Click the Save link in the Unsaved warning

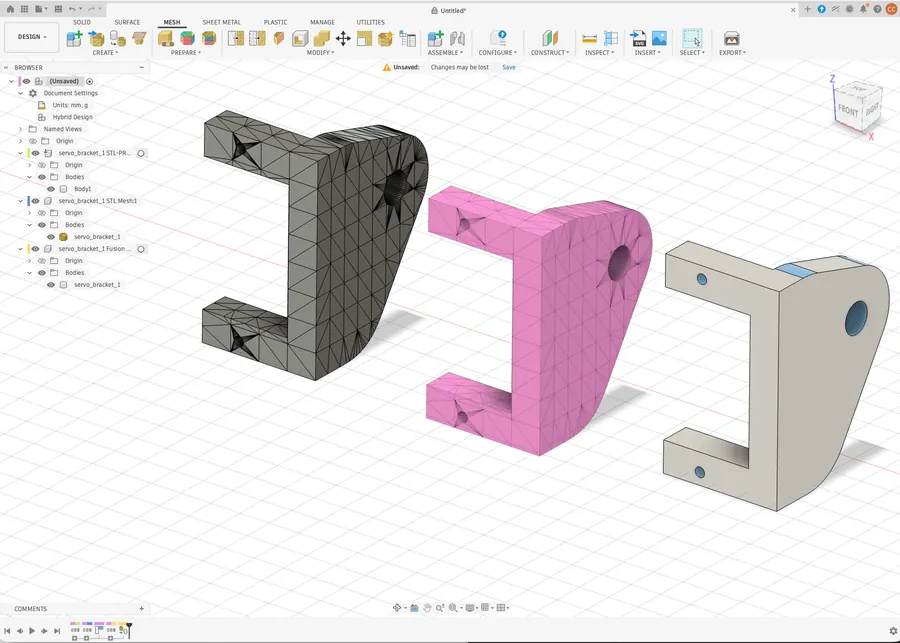tap(509, 67)
